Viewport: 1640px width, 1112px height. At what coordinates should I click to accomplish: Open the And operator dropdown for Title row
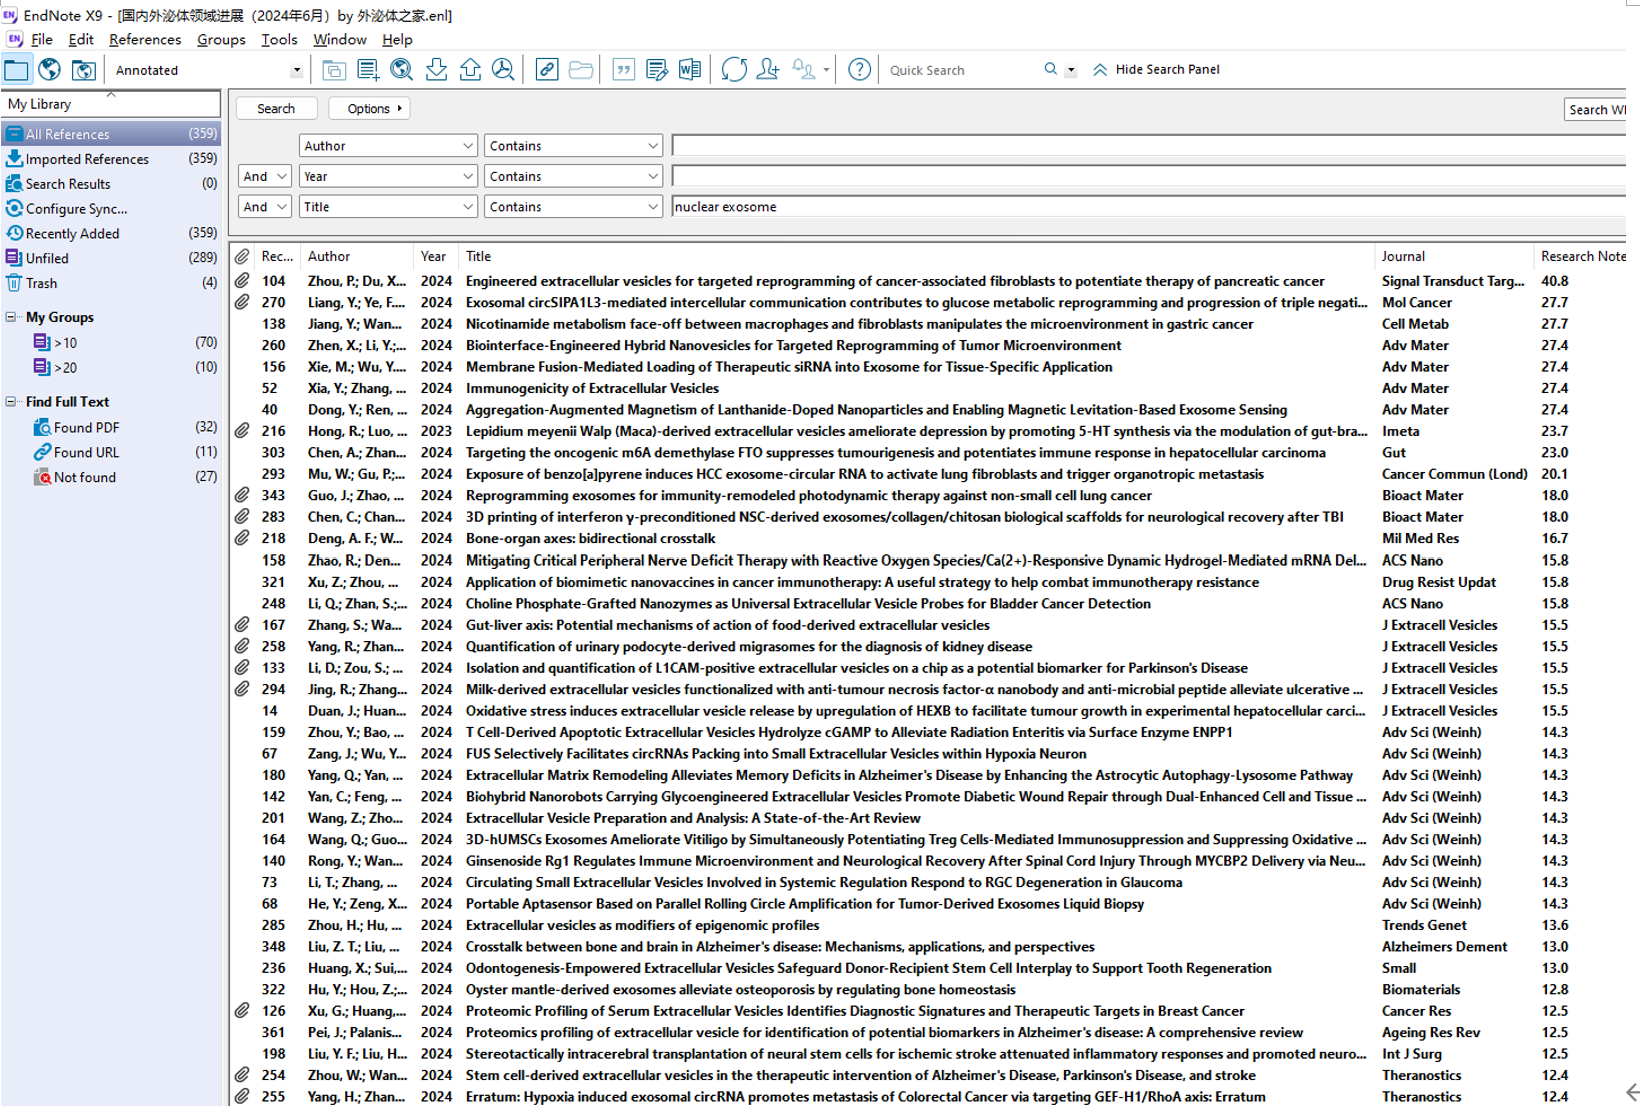coord(265,207)
